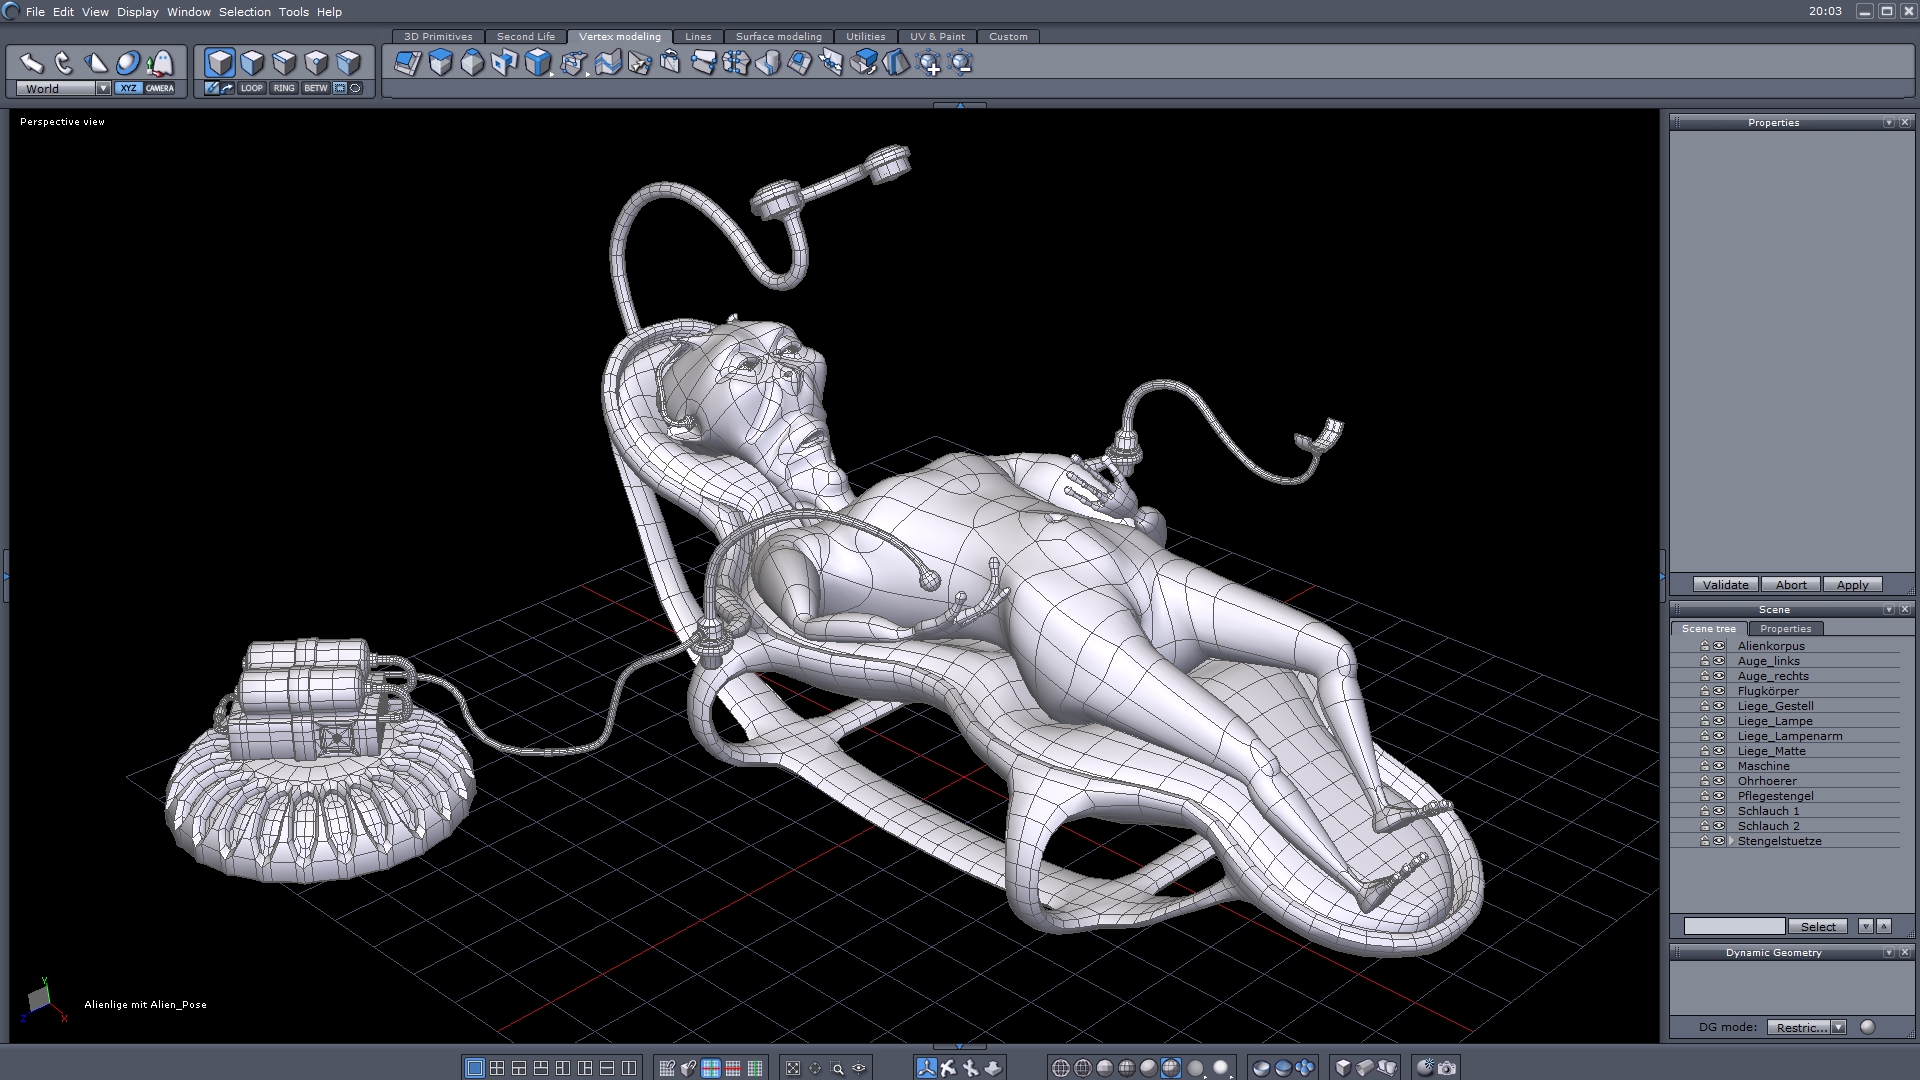Image resolution: width=1920 pixels, height=1080 pixels.
Task: Click the scene tree search input field
Action: 1733,926
